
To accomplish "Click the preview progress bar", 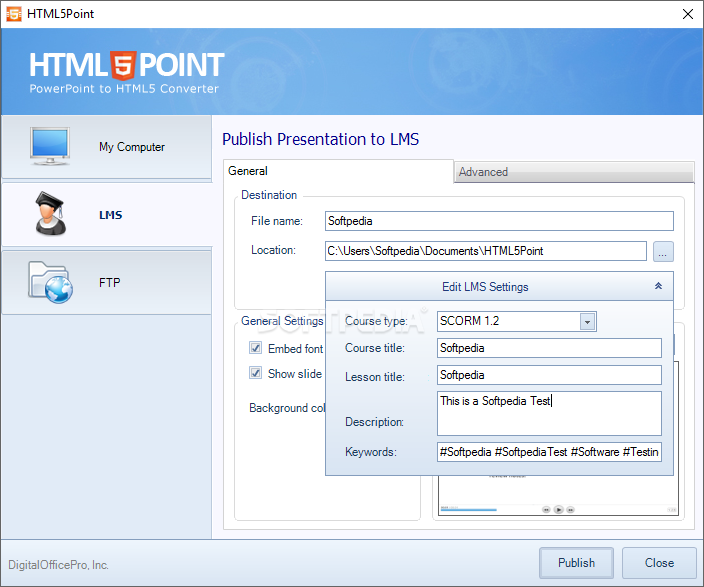I will pos(469,510).
